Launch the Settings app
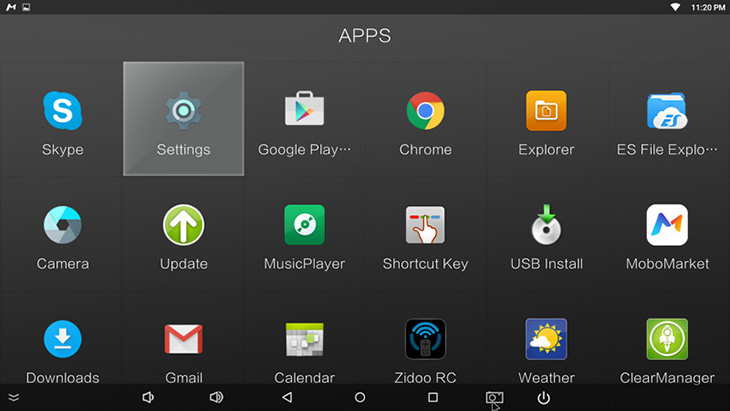The height and width of the screenshot is (411, 730). point(183,119)
